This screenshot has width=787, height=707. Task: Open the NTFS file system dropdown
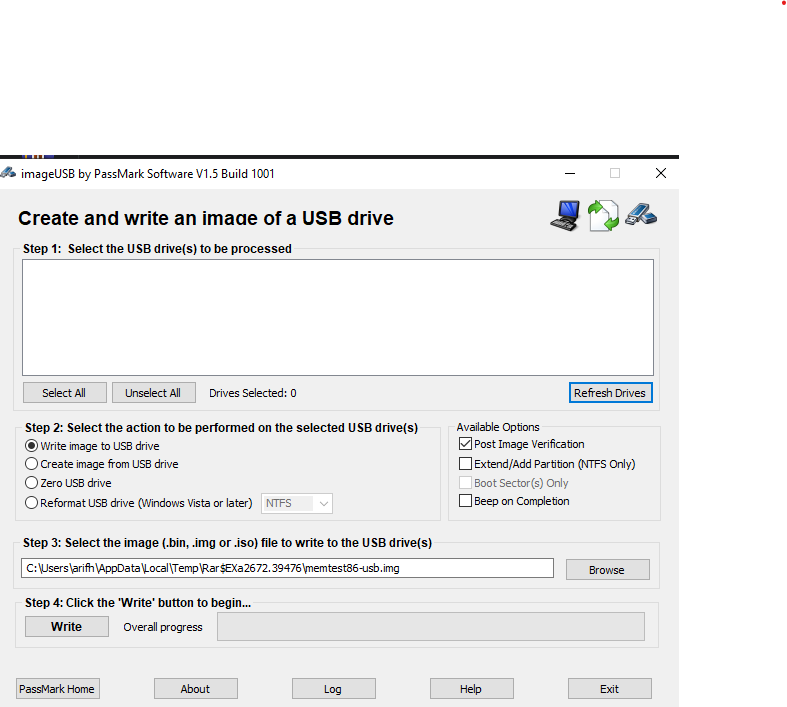pyautogui.click(x=297, y=503)
